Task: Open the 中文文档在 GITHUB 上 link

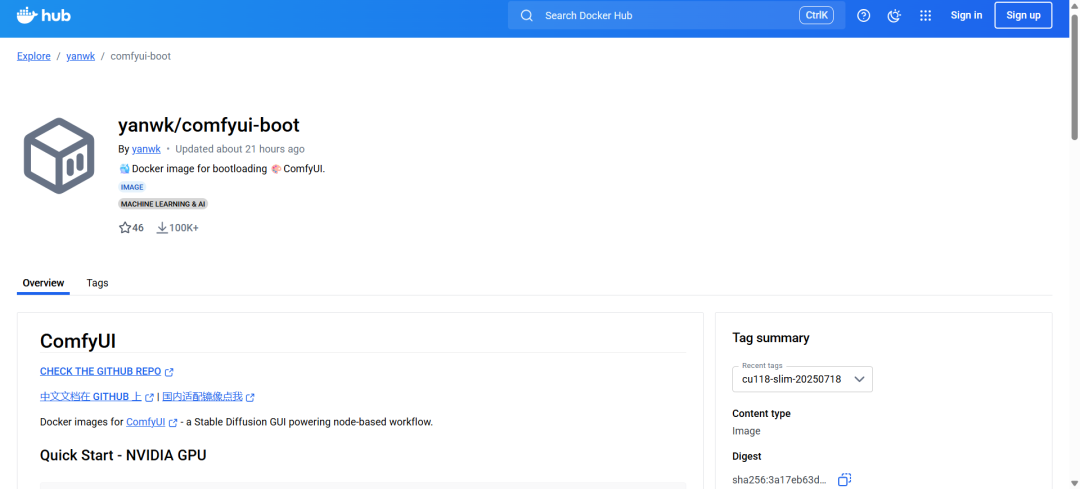Action: (91, 397)
